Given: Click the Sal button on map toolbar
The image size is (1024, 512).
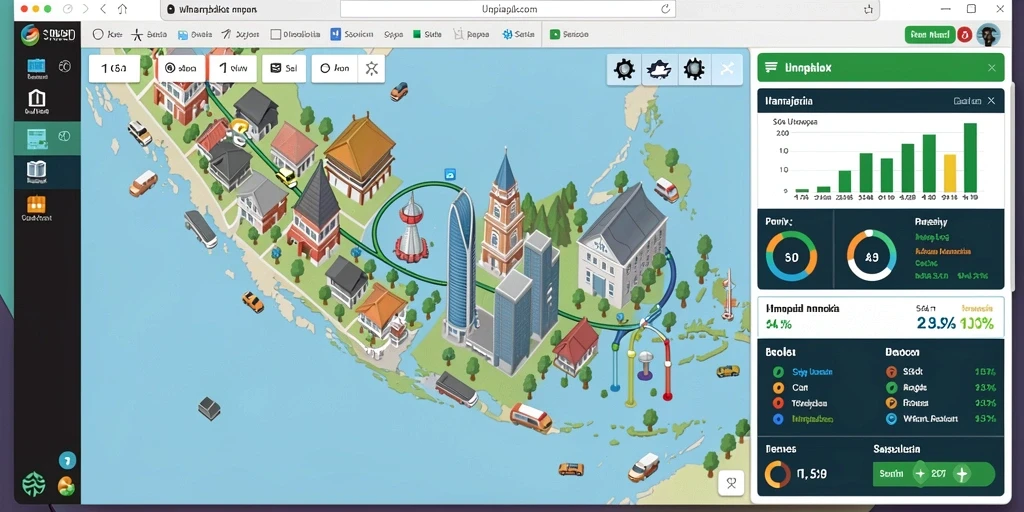Looking at the screenshot, I should click(x=284, y=68).
